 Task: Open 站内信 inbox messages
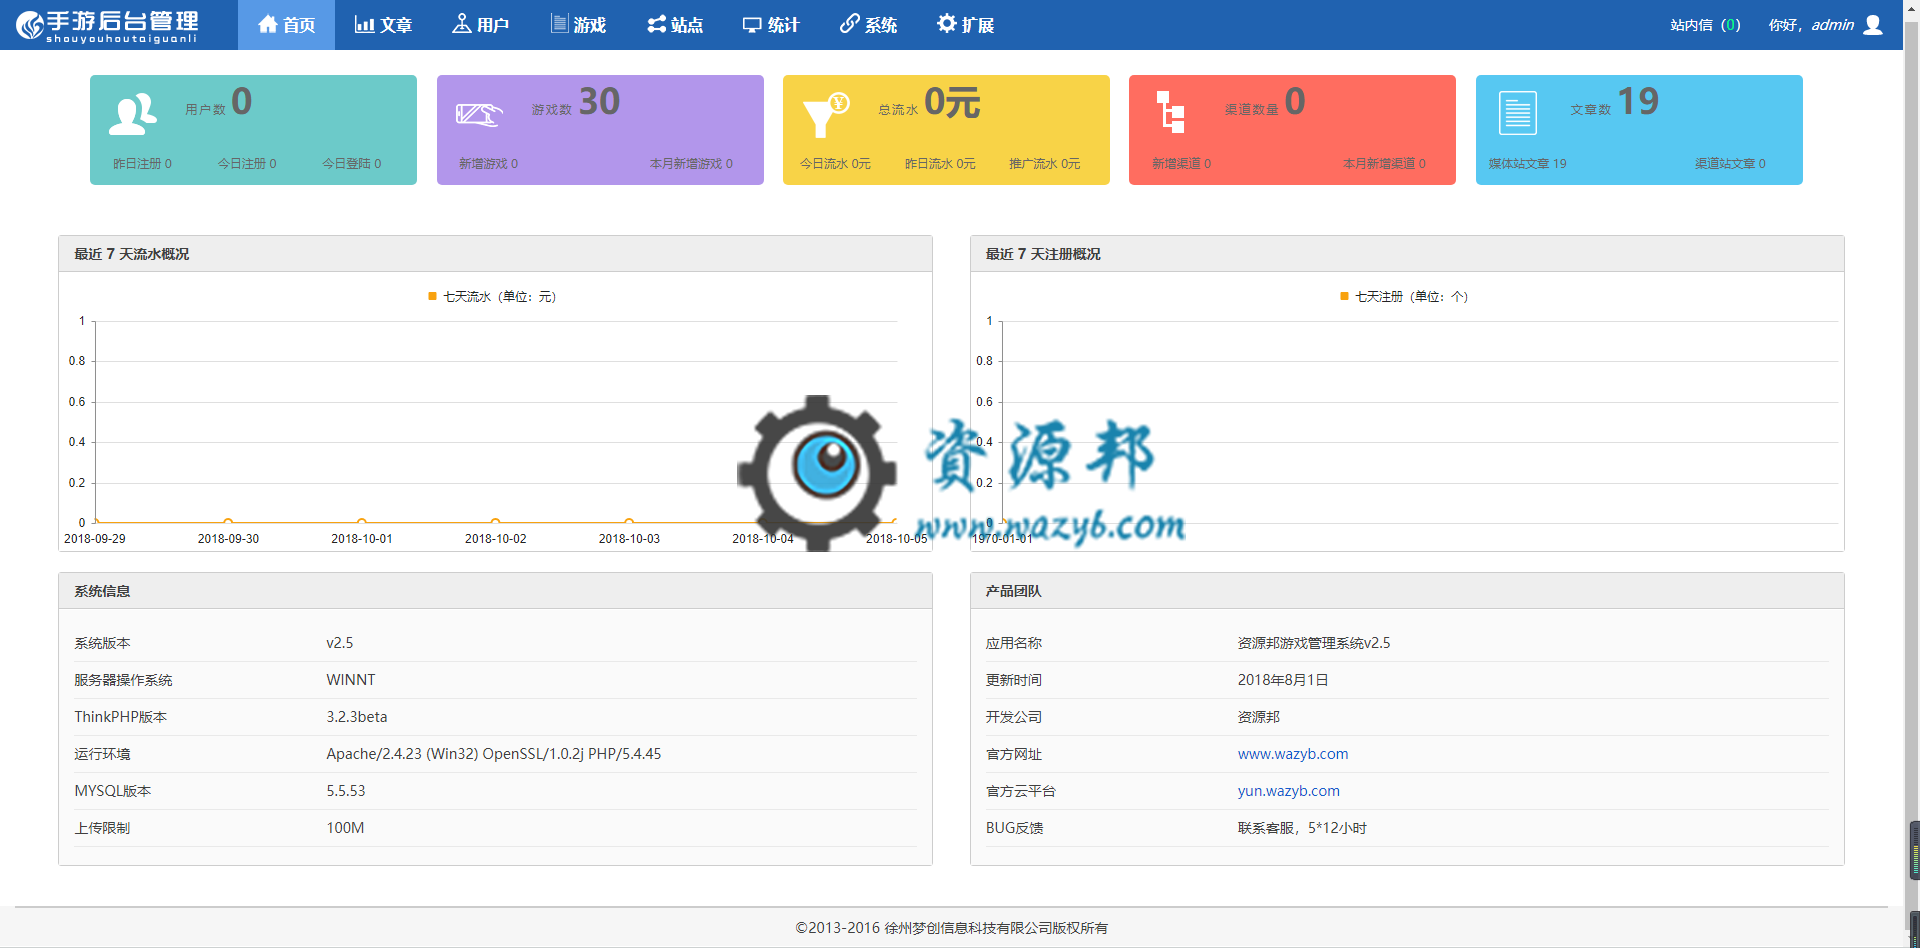1705,25
